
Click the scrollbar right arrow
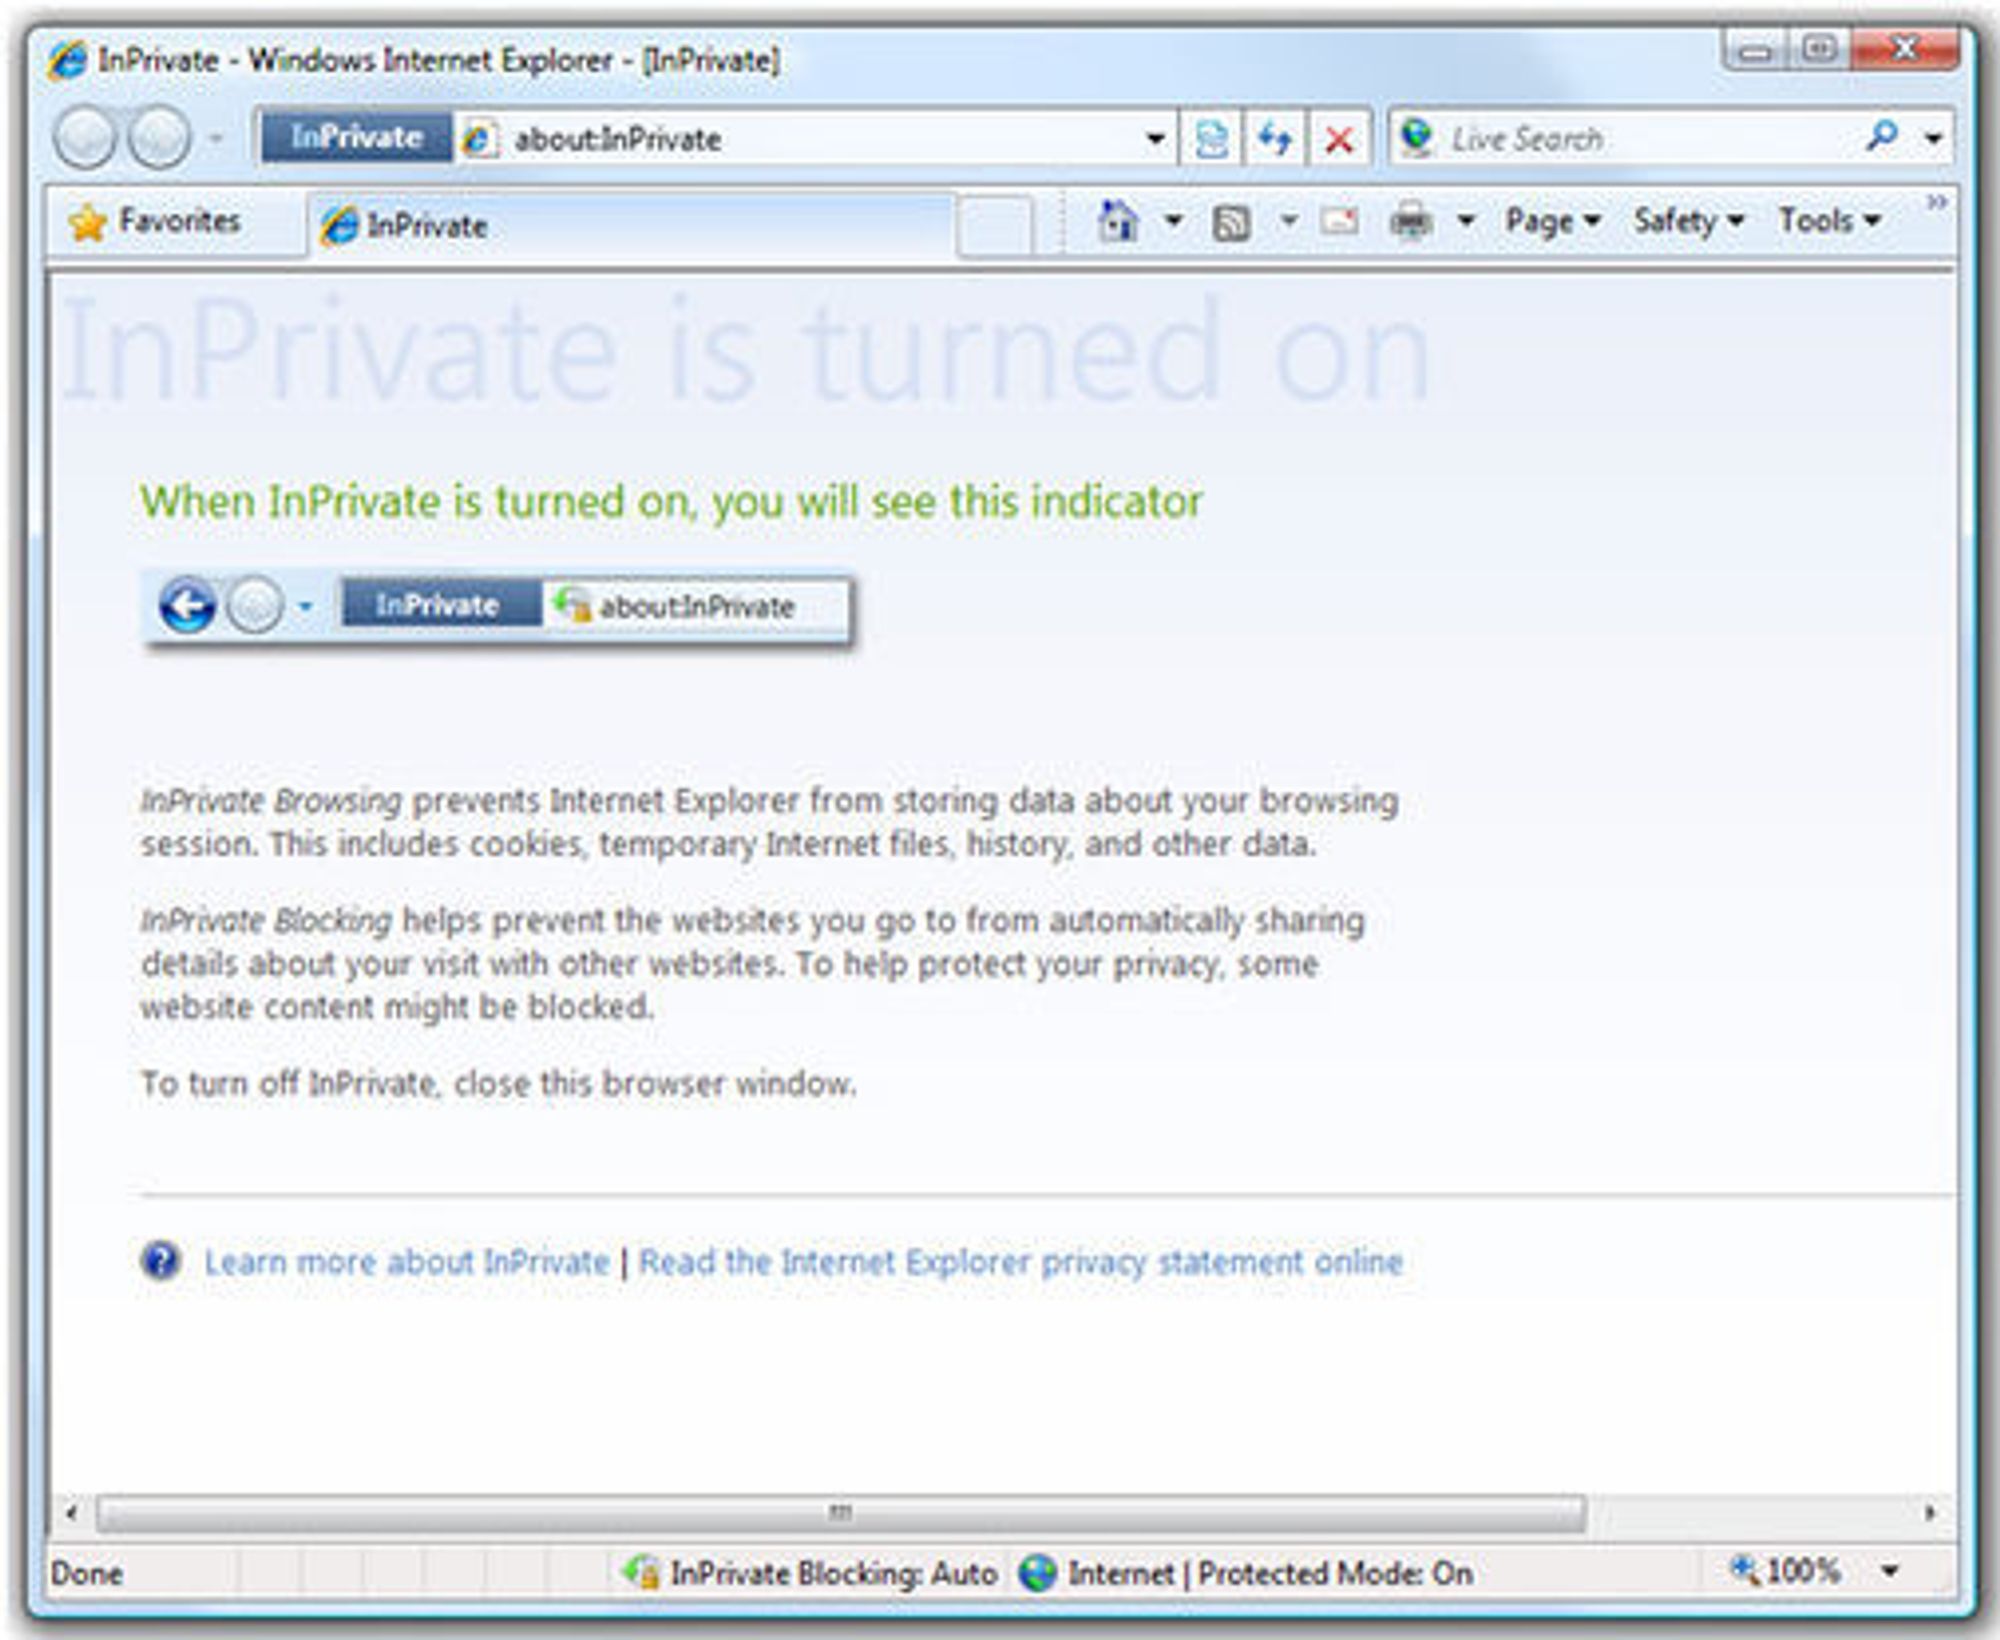point(1930,1512)
